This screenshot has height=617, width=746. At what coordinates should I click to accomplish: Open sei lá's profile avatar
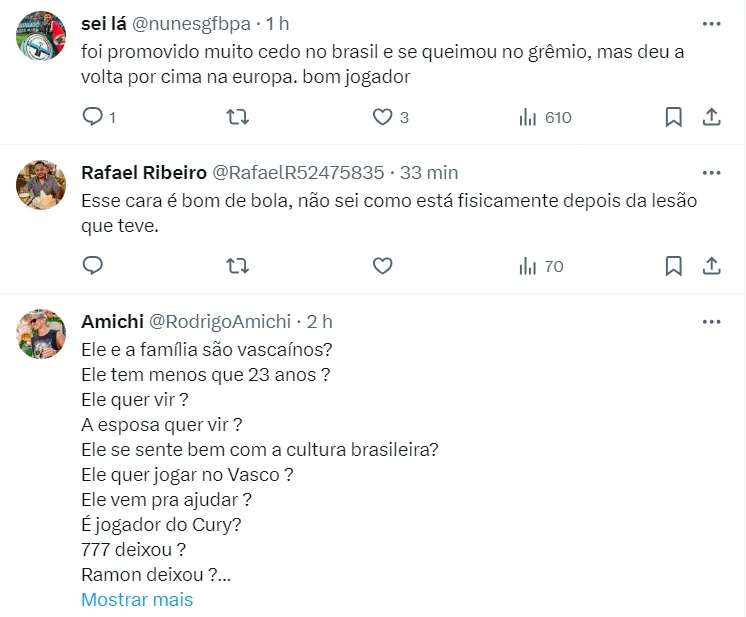[x=42, y=37]
